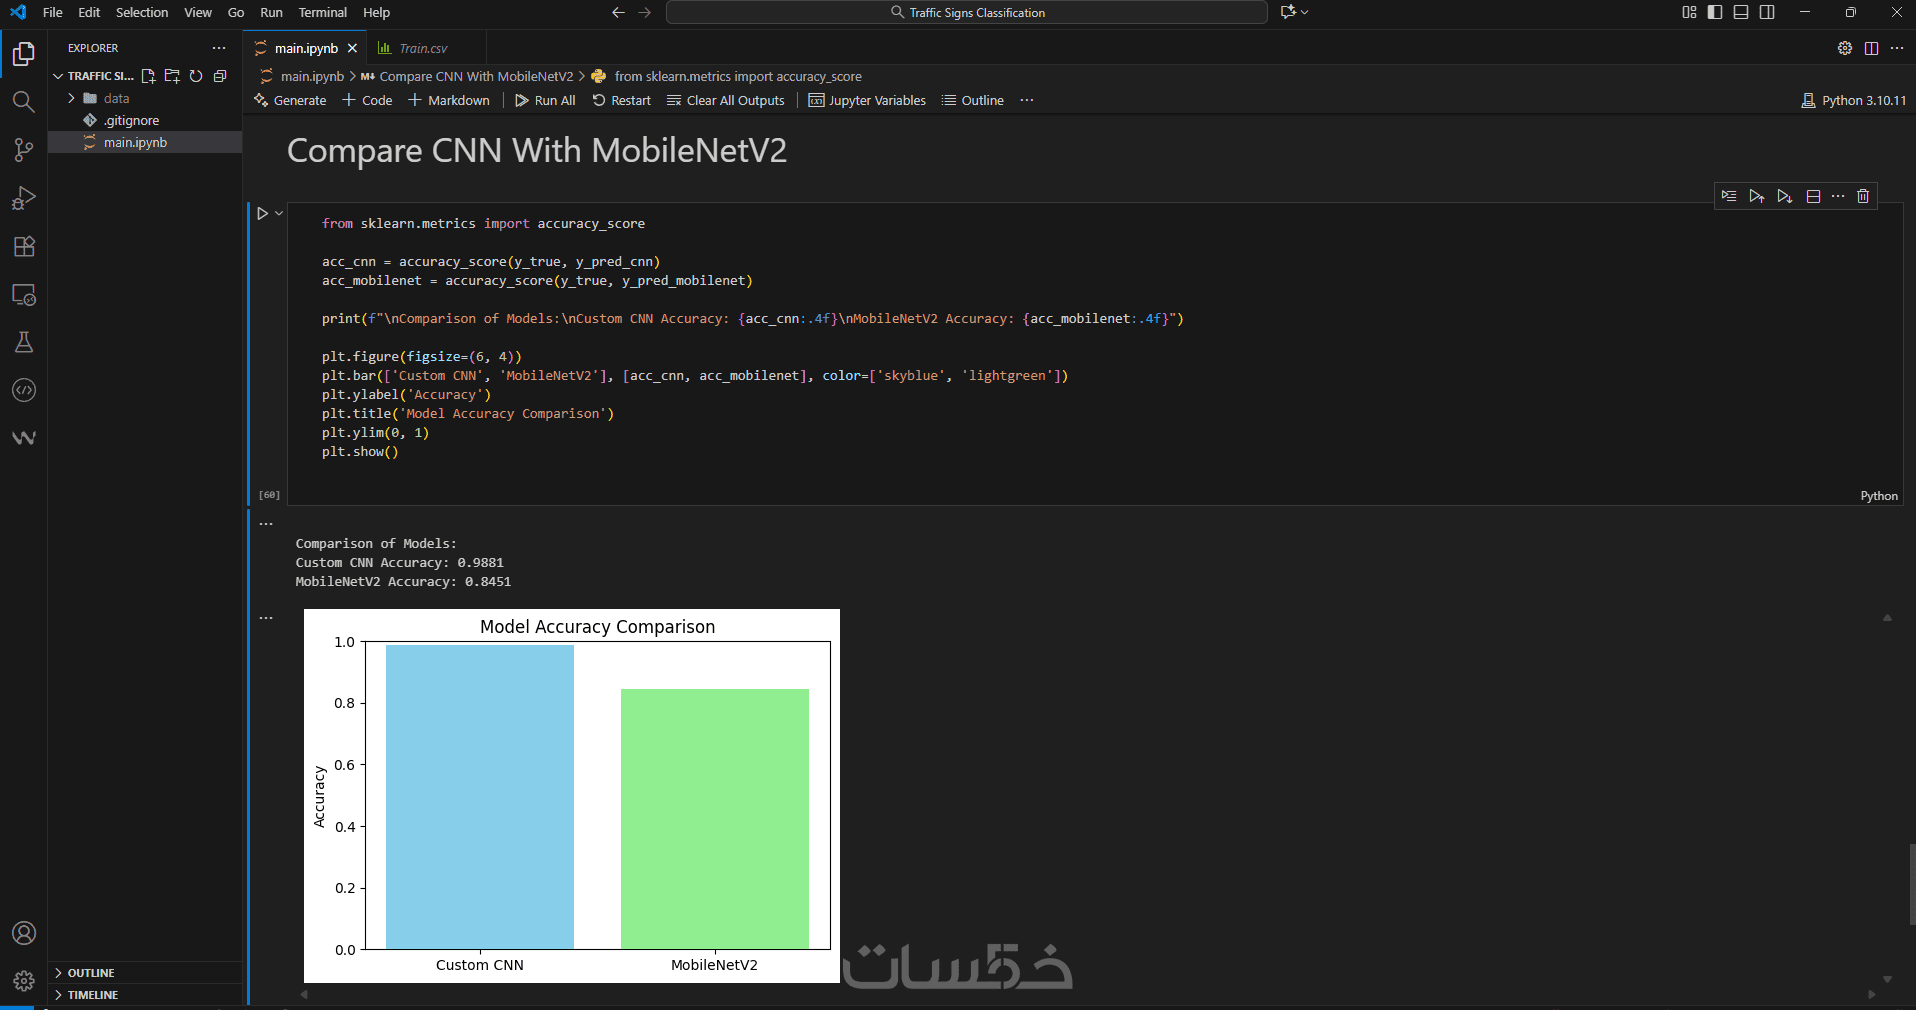This screenshot has width=1916, height=1010.
Task: Toggle the bottom panel
Action: 1741,12
